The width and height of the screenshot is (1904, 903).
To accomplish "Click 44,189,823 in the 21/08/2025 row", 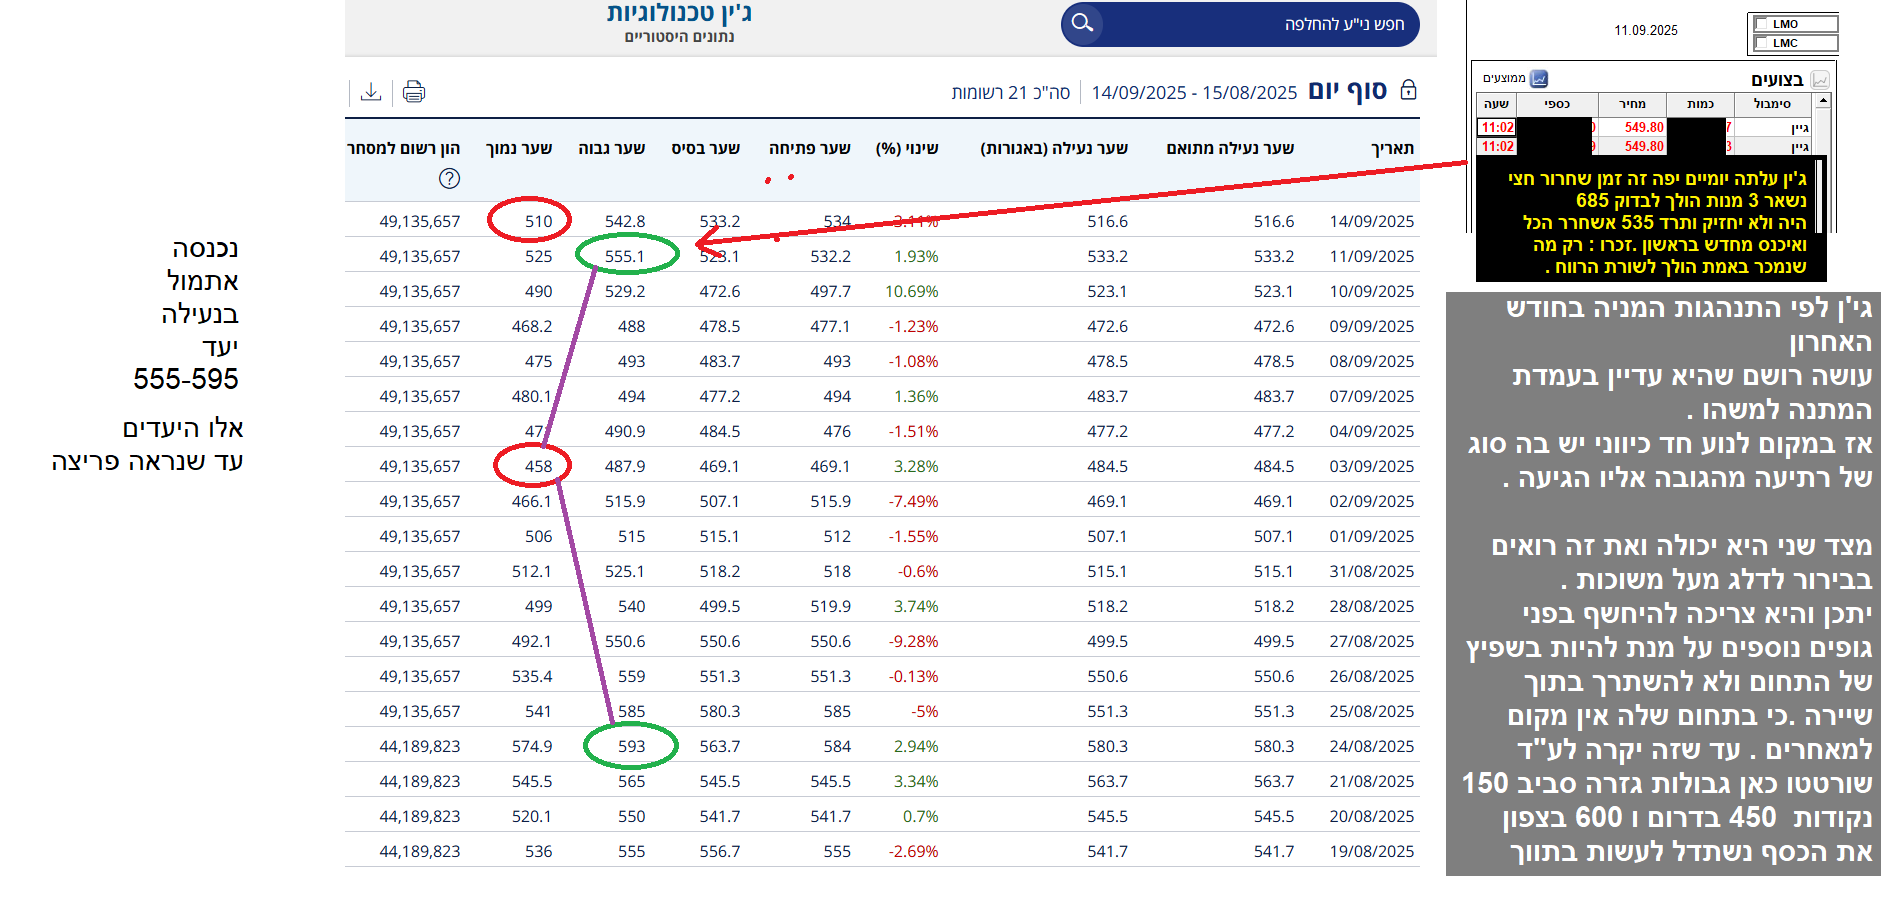I will click(420, 781).
